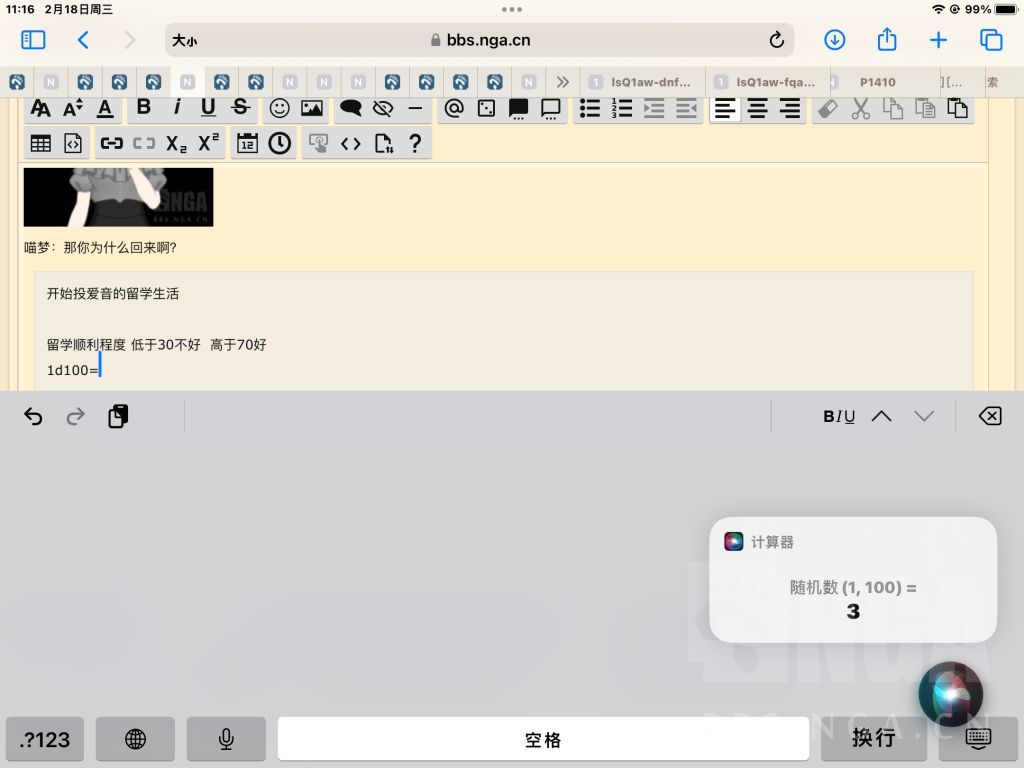The image size is (1024, 768).
Task: Click the insert image icon
Action: click(x=312, y=108)
